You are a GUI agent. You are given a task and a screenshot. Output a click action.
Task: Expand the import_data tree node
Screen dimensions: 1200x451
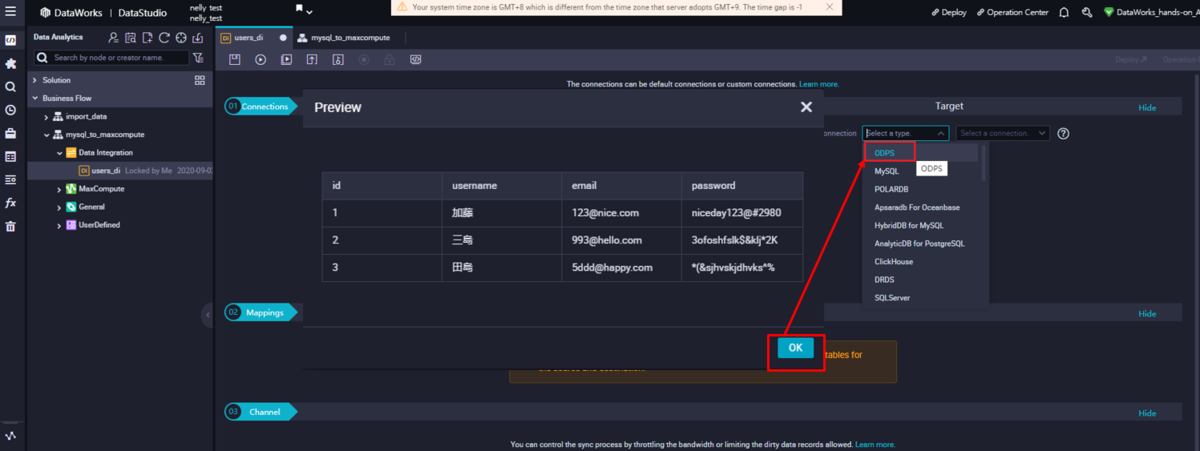pos(46,116)
